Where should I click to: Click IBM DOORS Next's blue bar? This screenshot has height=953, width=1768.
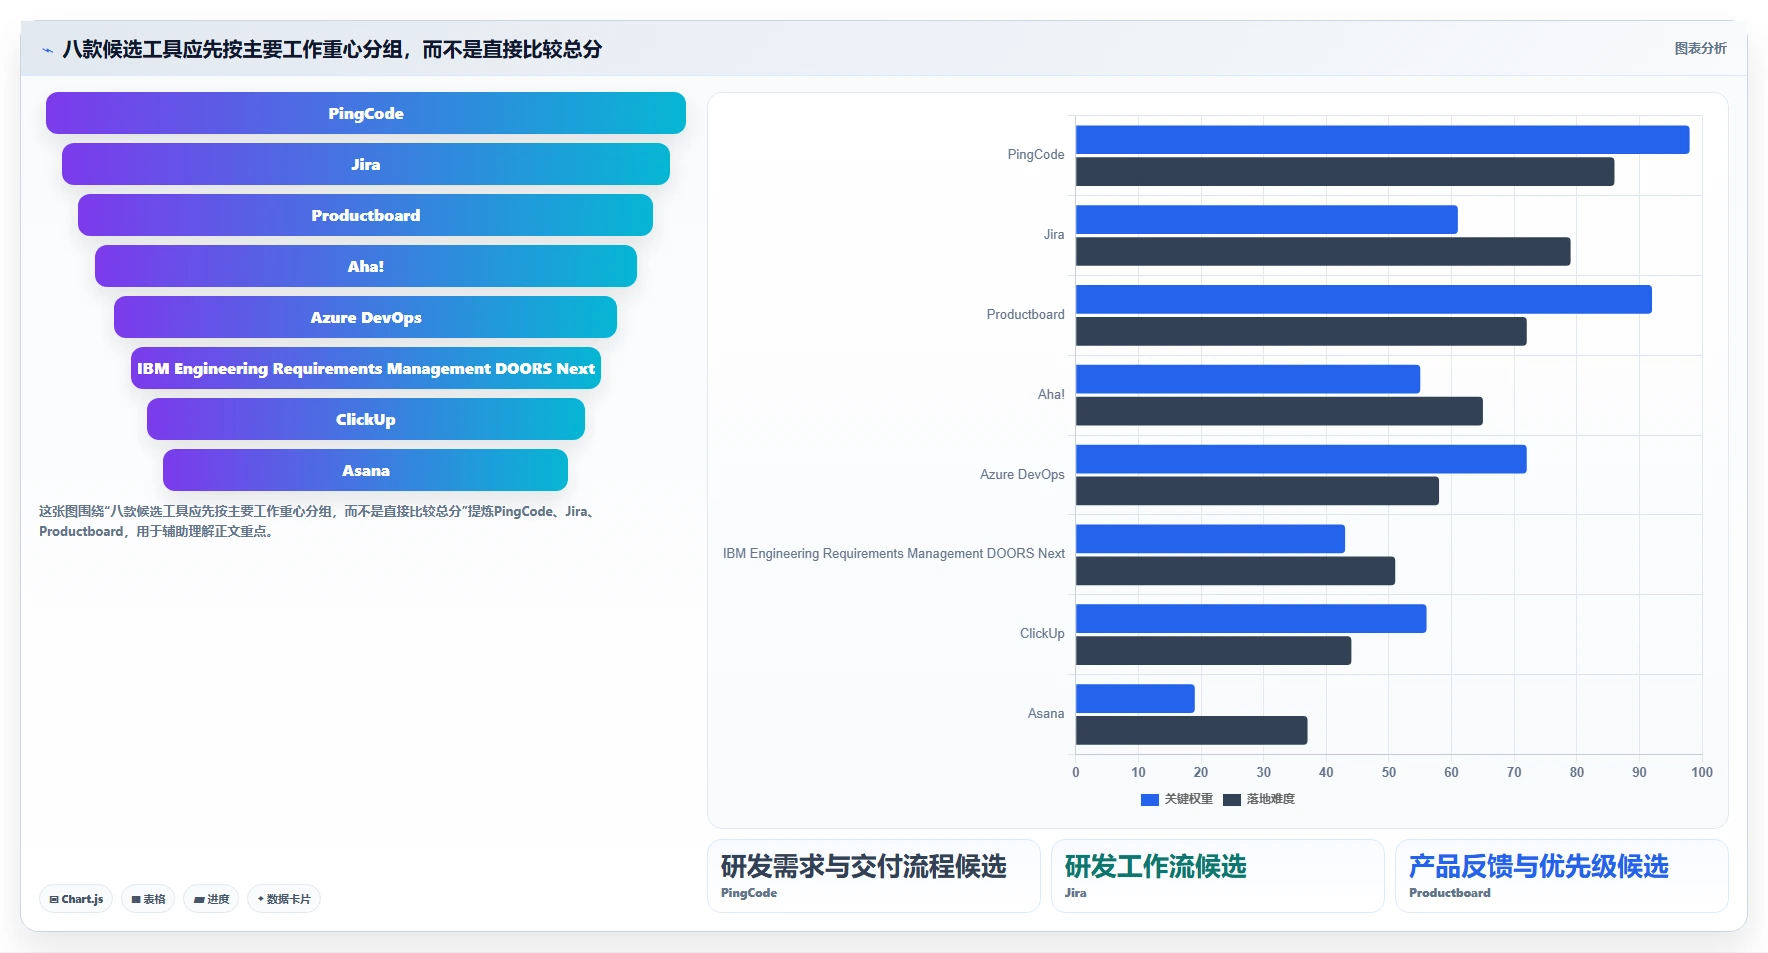[x=1210, y=539]
